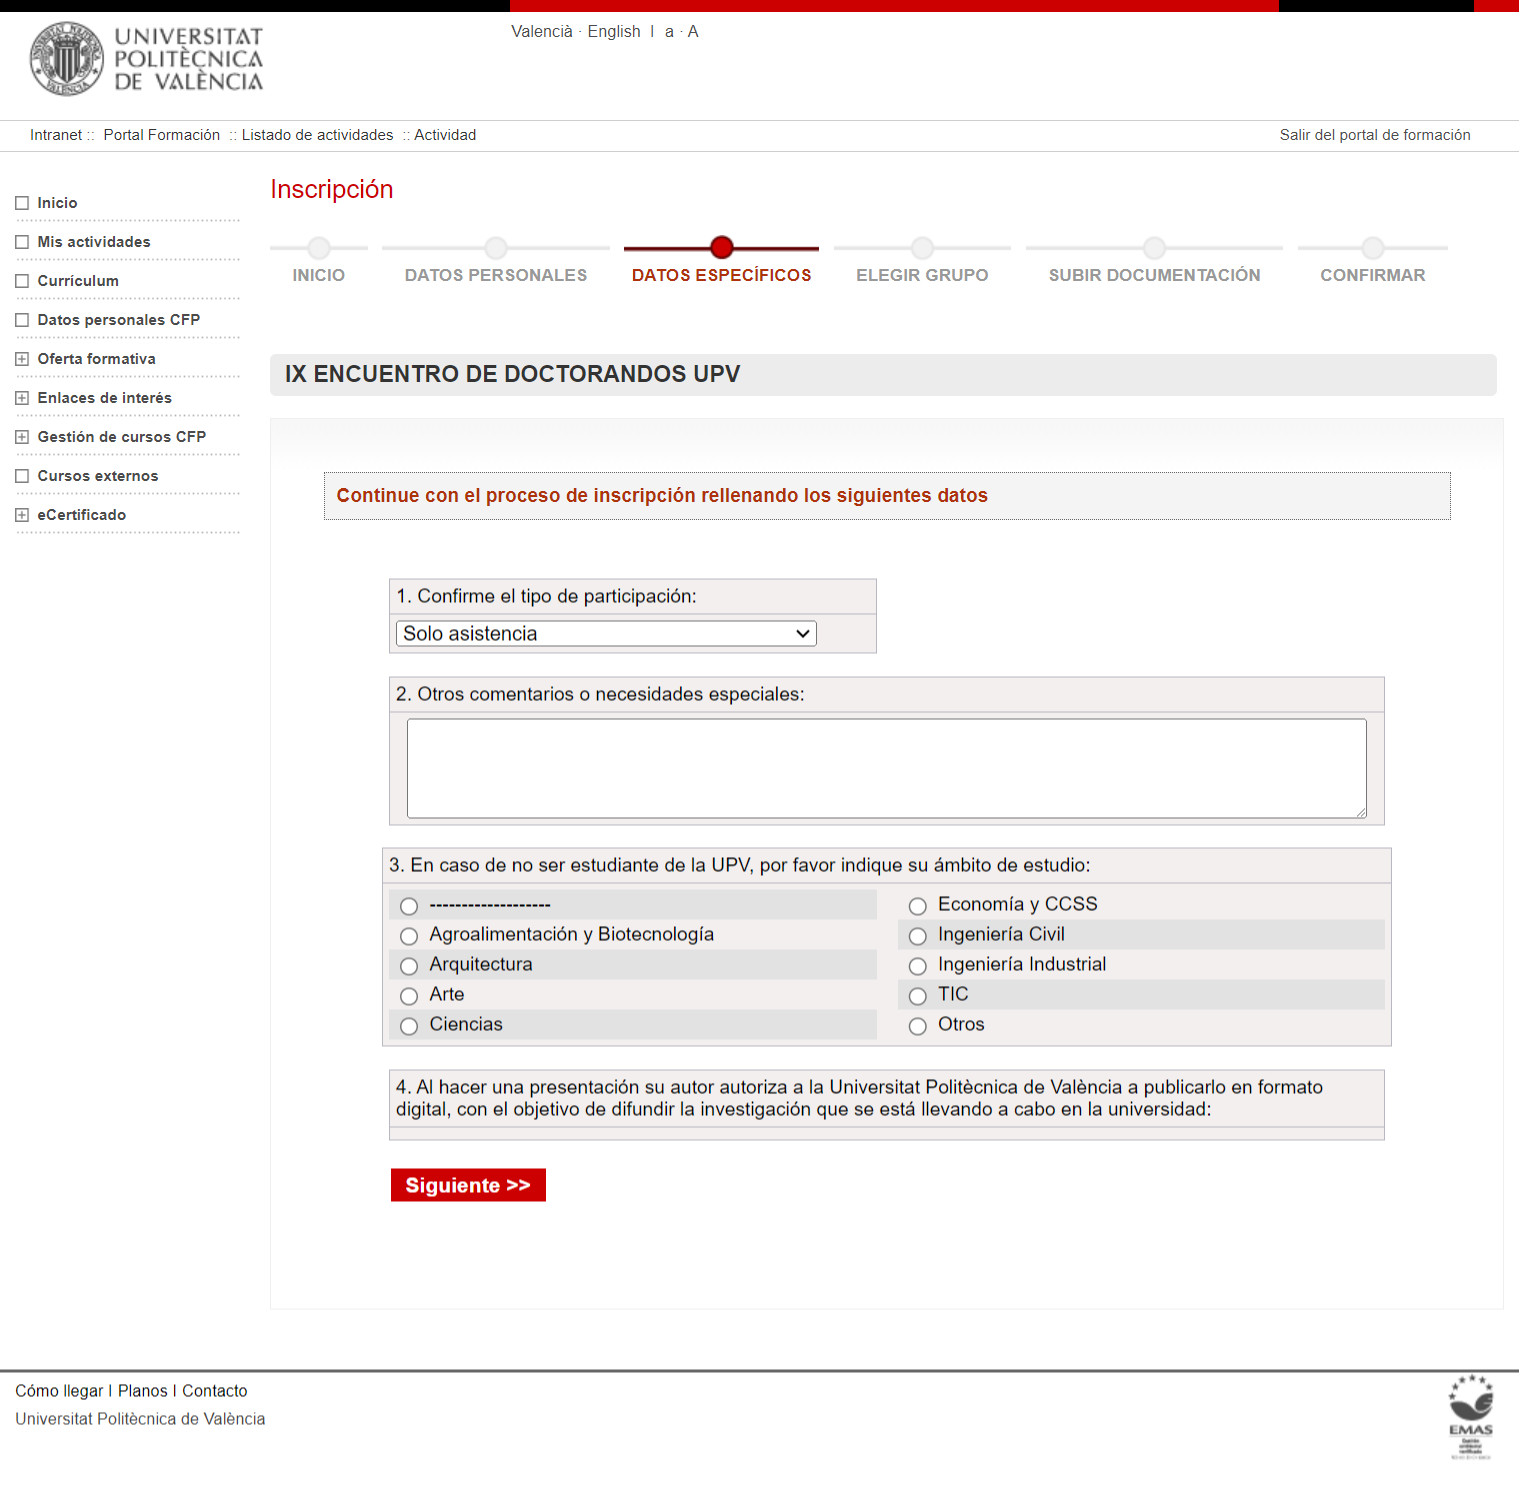1520x1488 pixels.
Task: Click the small 'a' decrease font size icon
Action: click(669, 32)
